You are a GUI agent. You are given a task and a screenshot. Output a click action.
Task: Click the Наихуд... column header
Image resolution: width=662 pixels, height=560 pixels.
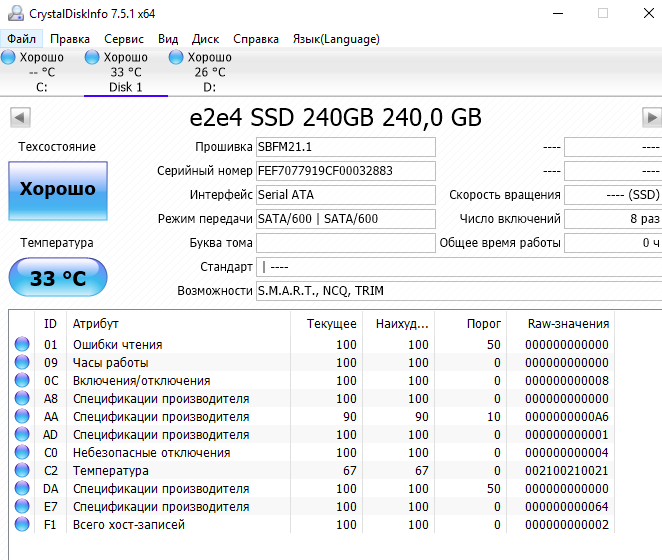(399, 324)
